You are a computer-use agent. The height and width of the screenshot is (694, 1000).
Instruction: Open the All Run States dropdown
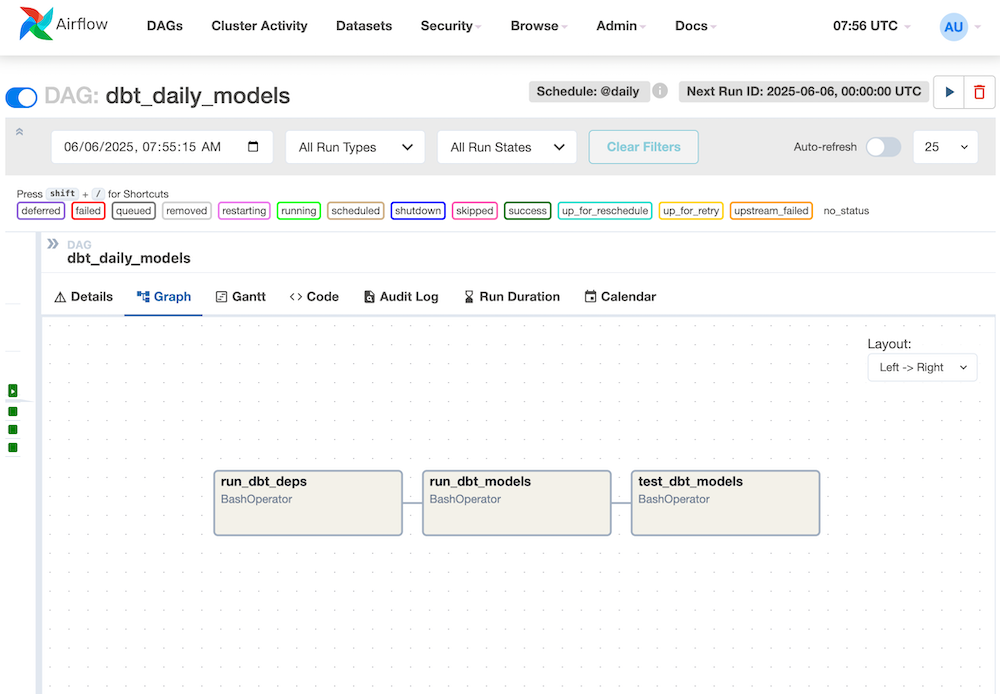[507, 147]
